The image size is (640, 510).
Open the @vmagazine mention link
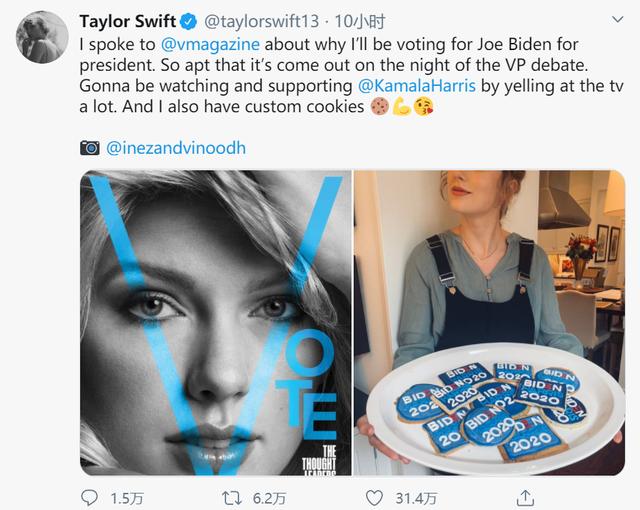[x=210, y=44]
